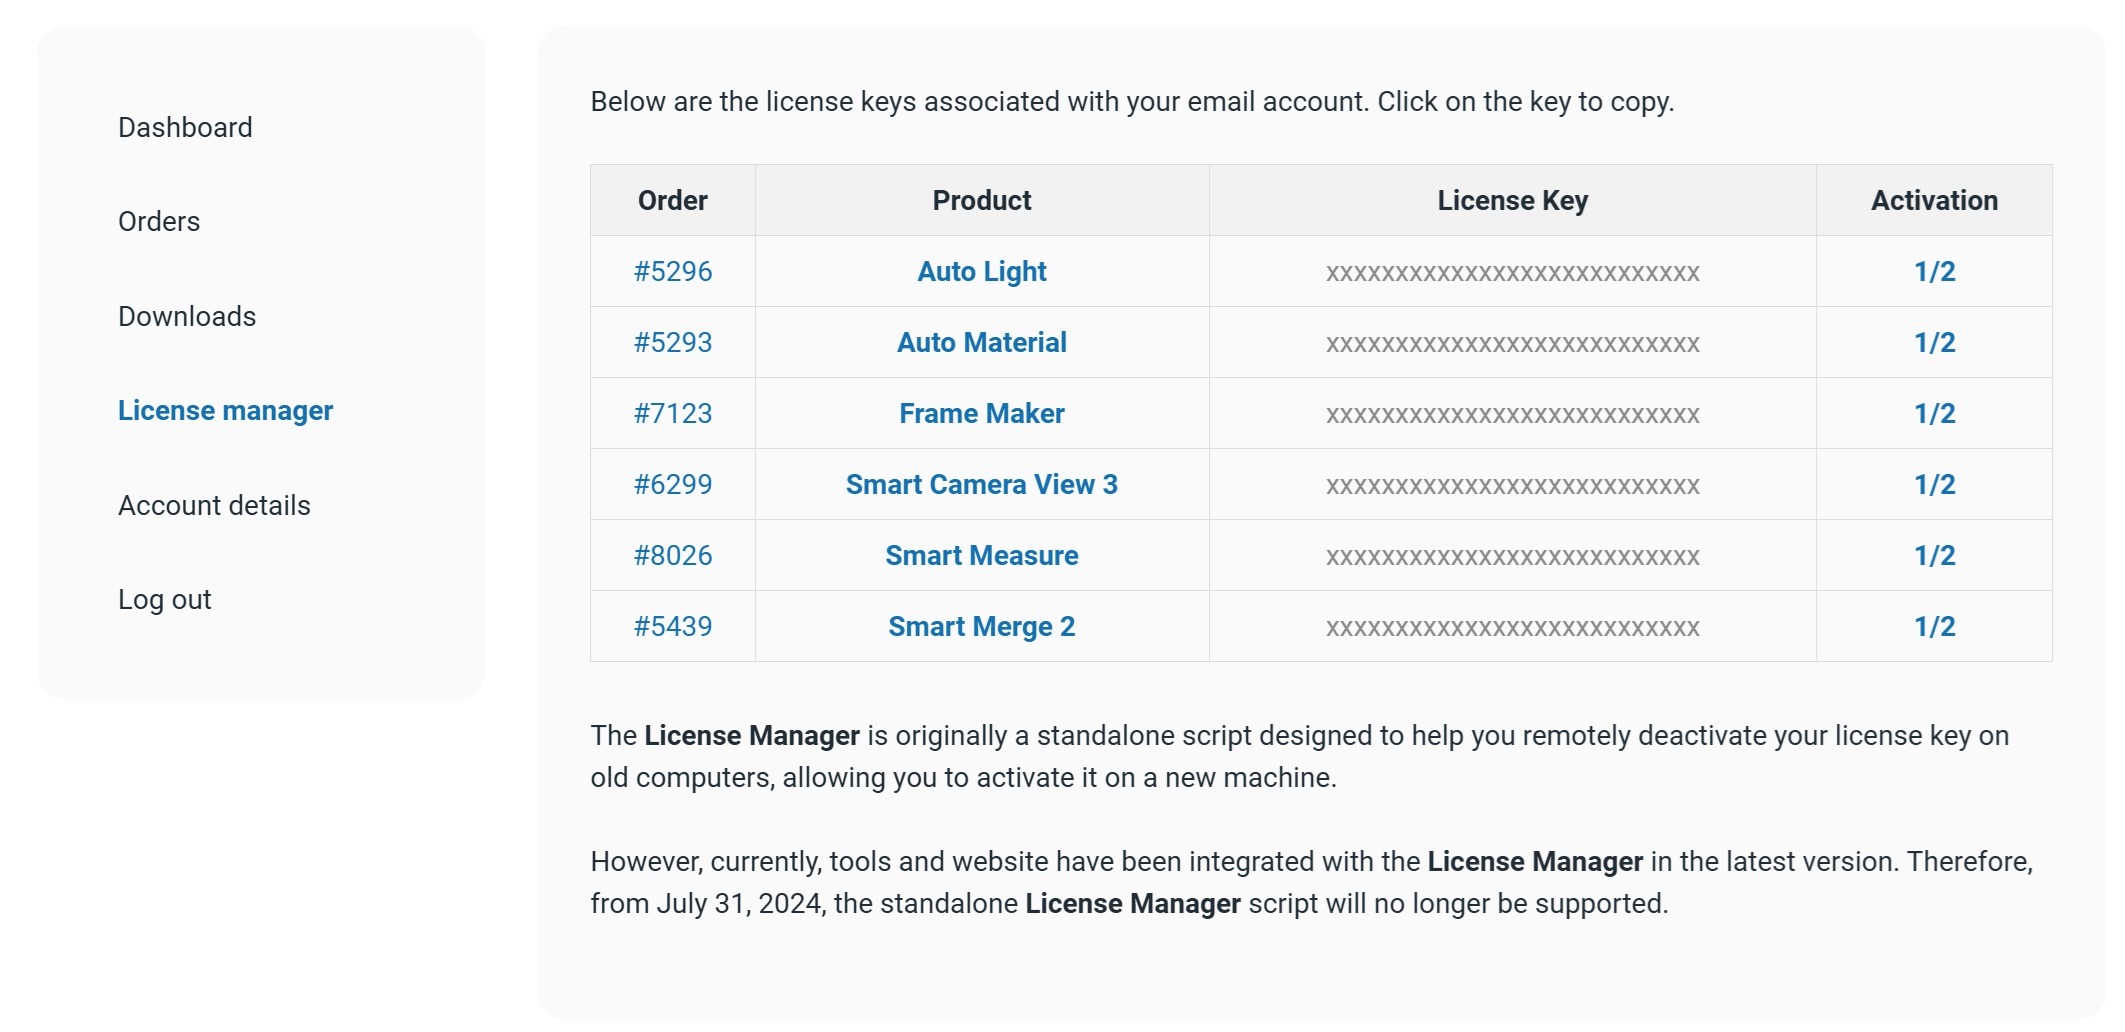Viewport: 2125px width, 1032px height.
Task: Open order #5296 link
Action: pyautogui.click(x=672, y=271)
